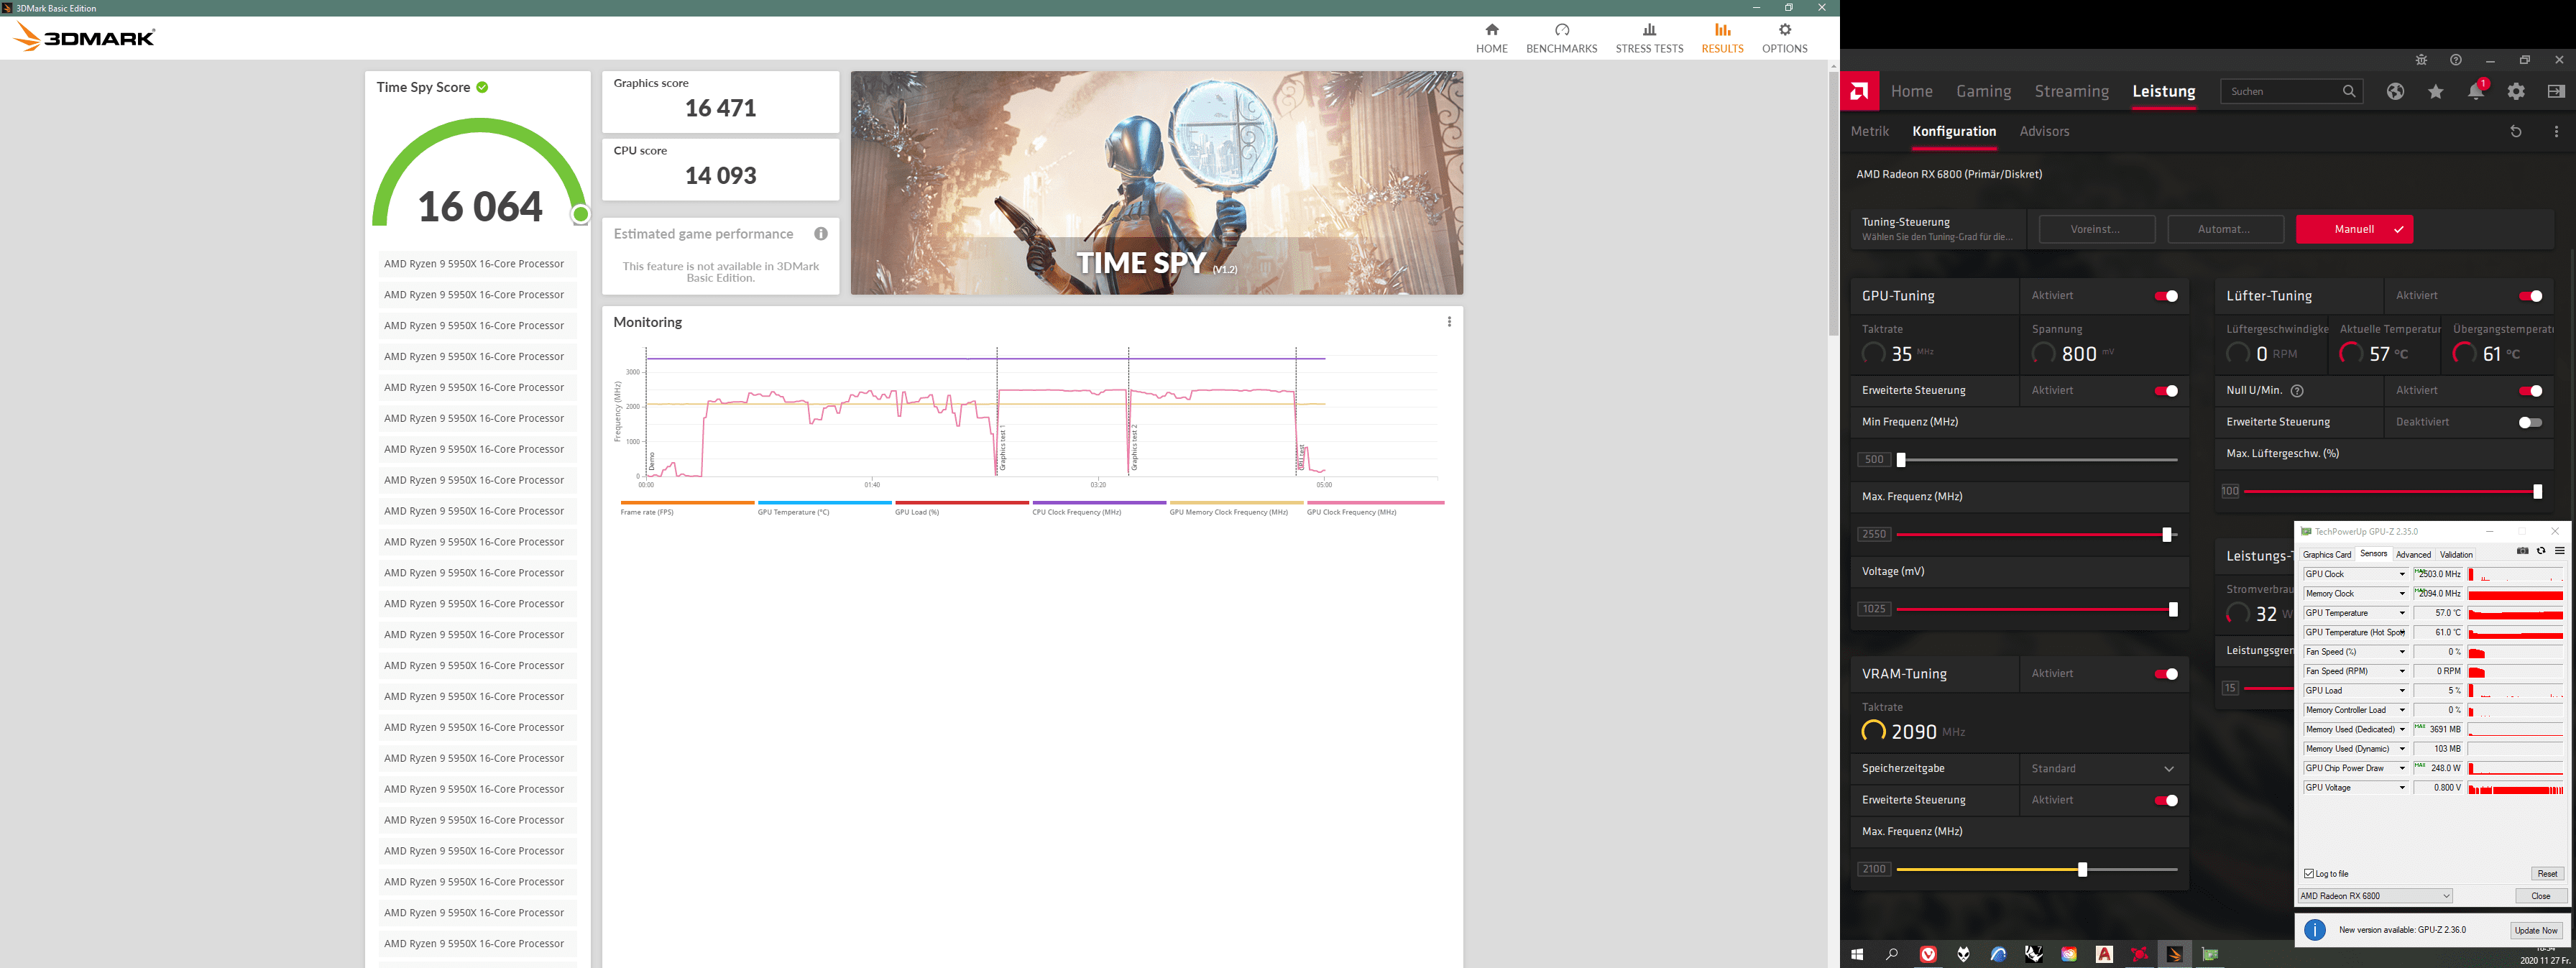Toggle Lüfter-Tuning Aktiviert switch

[2530, 296]
